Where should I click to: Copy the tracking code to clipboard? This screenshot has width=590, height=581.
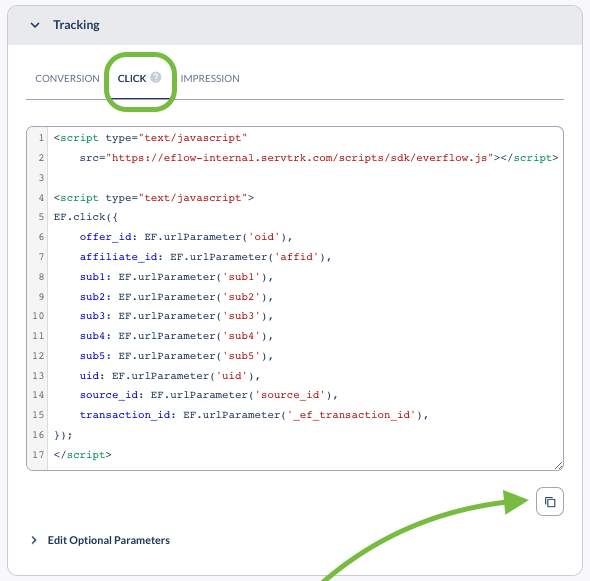point(549,502)
